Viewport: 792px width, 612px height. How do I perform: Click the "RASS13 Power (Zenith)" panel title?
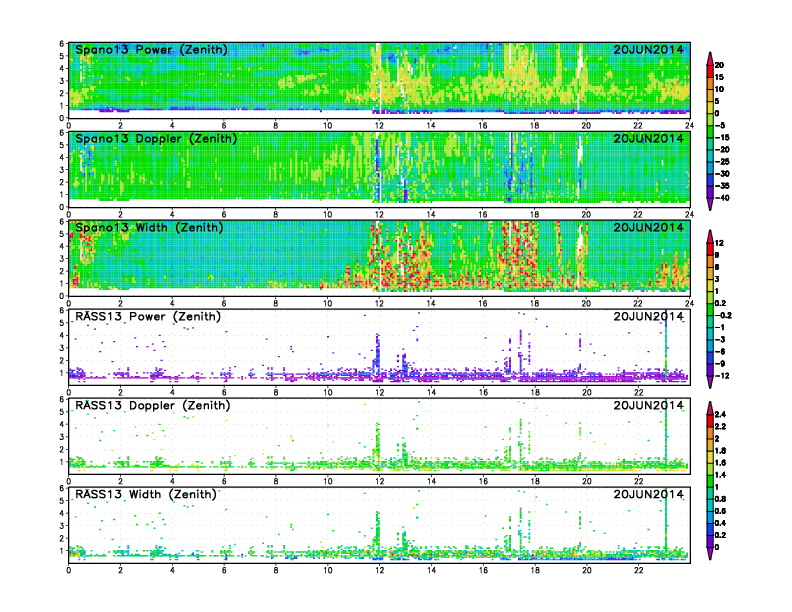(x=147, y=317)
